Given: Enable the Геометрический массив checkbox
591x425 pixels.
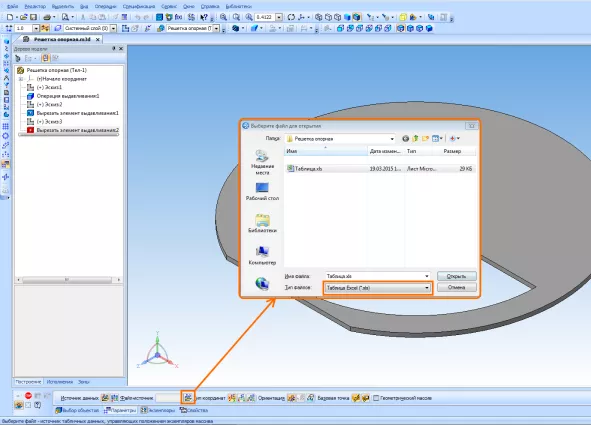Looking at the screenshot, I should (376, 398).
